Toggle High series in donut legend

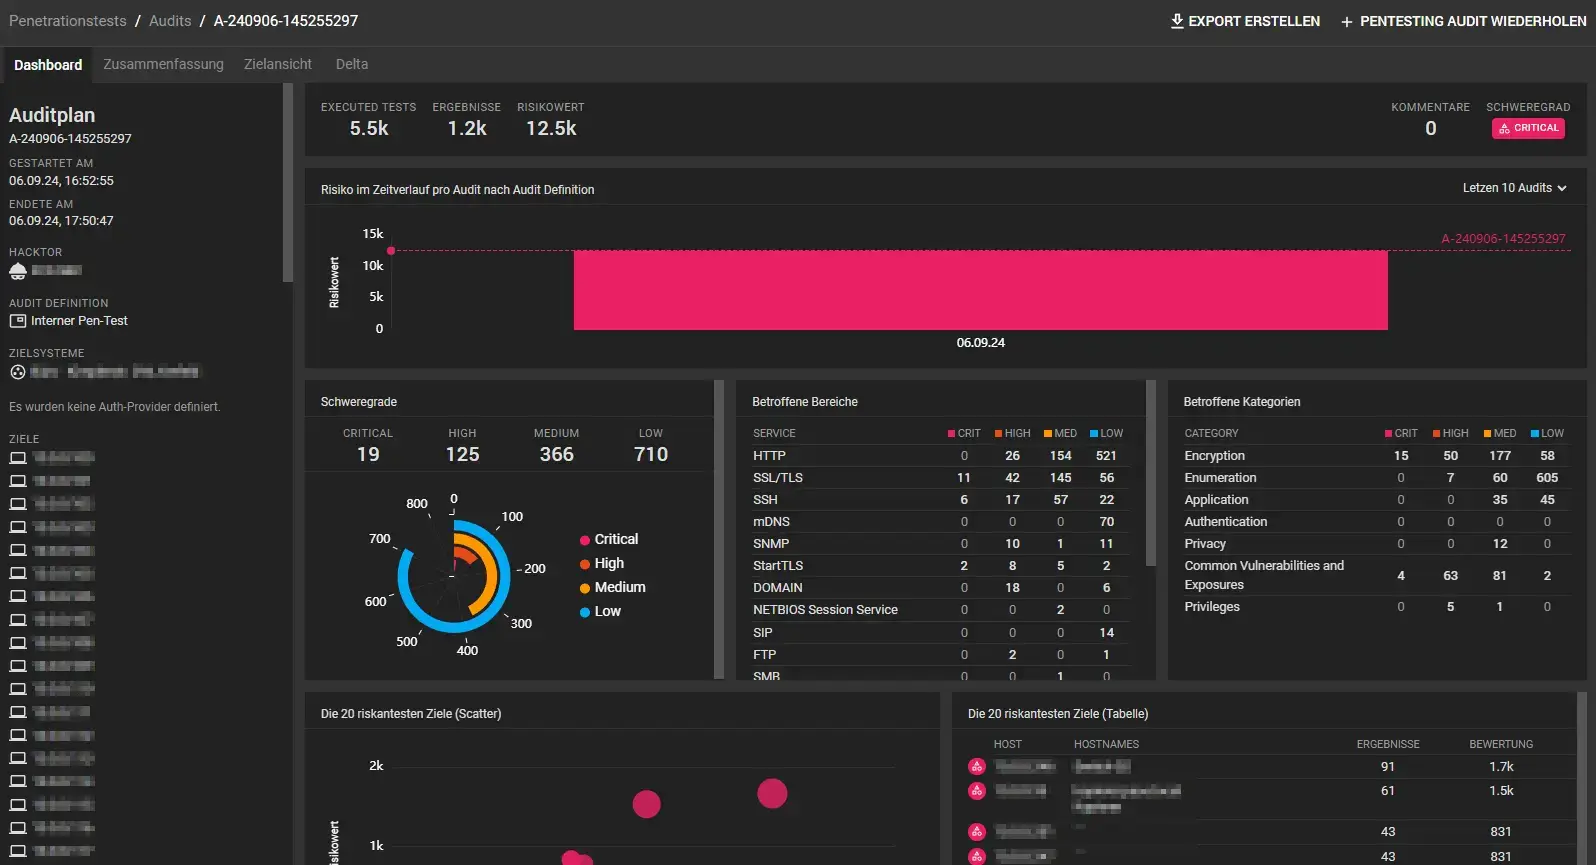click(x=602, y=564)
